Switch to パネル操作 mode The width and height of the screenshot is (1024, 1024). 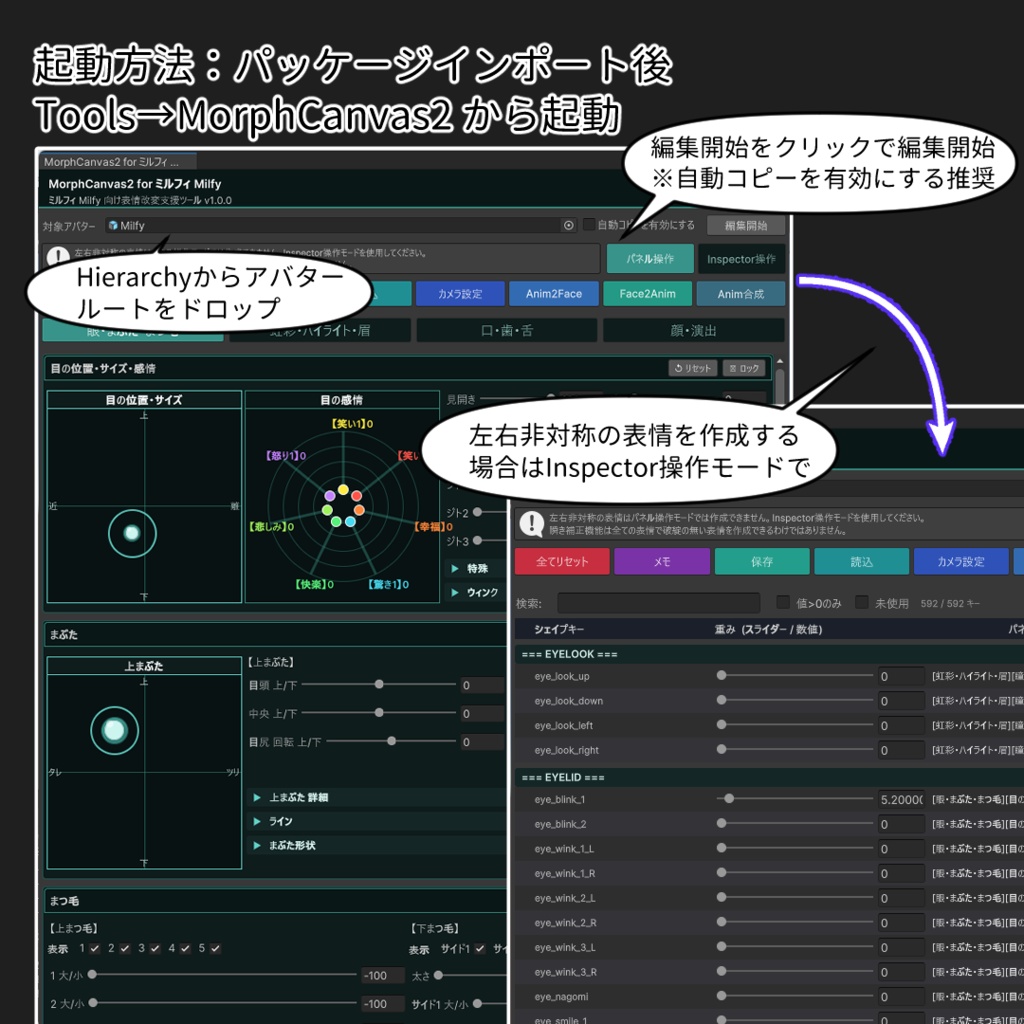coord(650,259)
